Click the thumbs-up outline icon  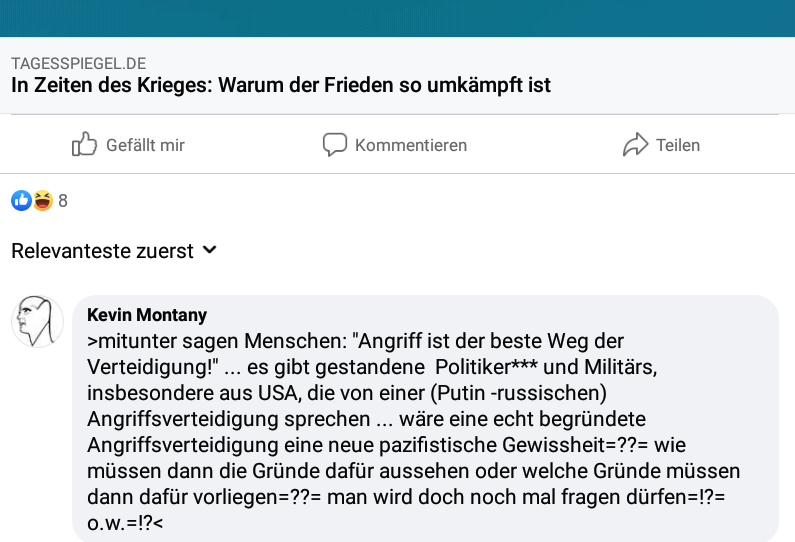(84, 144)
